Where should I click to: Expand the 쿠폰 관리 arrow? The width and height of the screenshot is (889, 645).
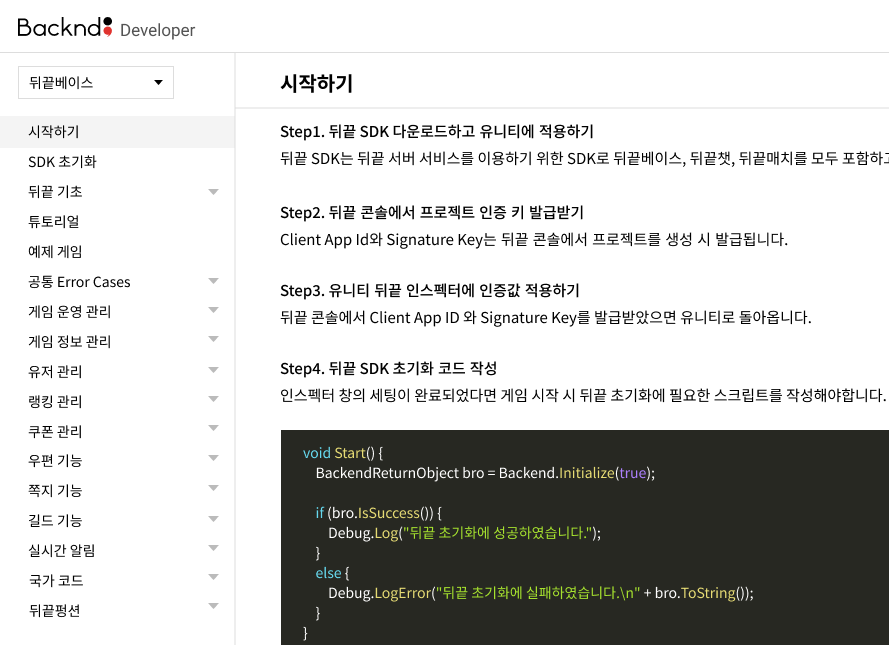tap(213, 428)
